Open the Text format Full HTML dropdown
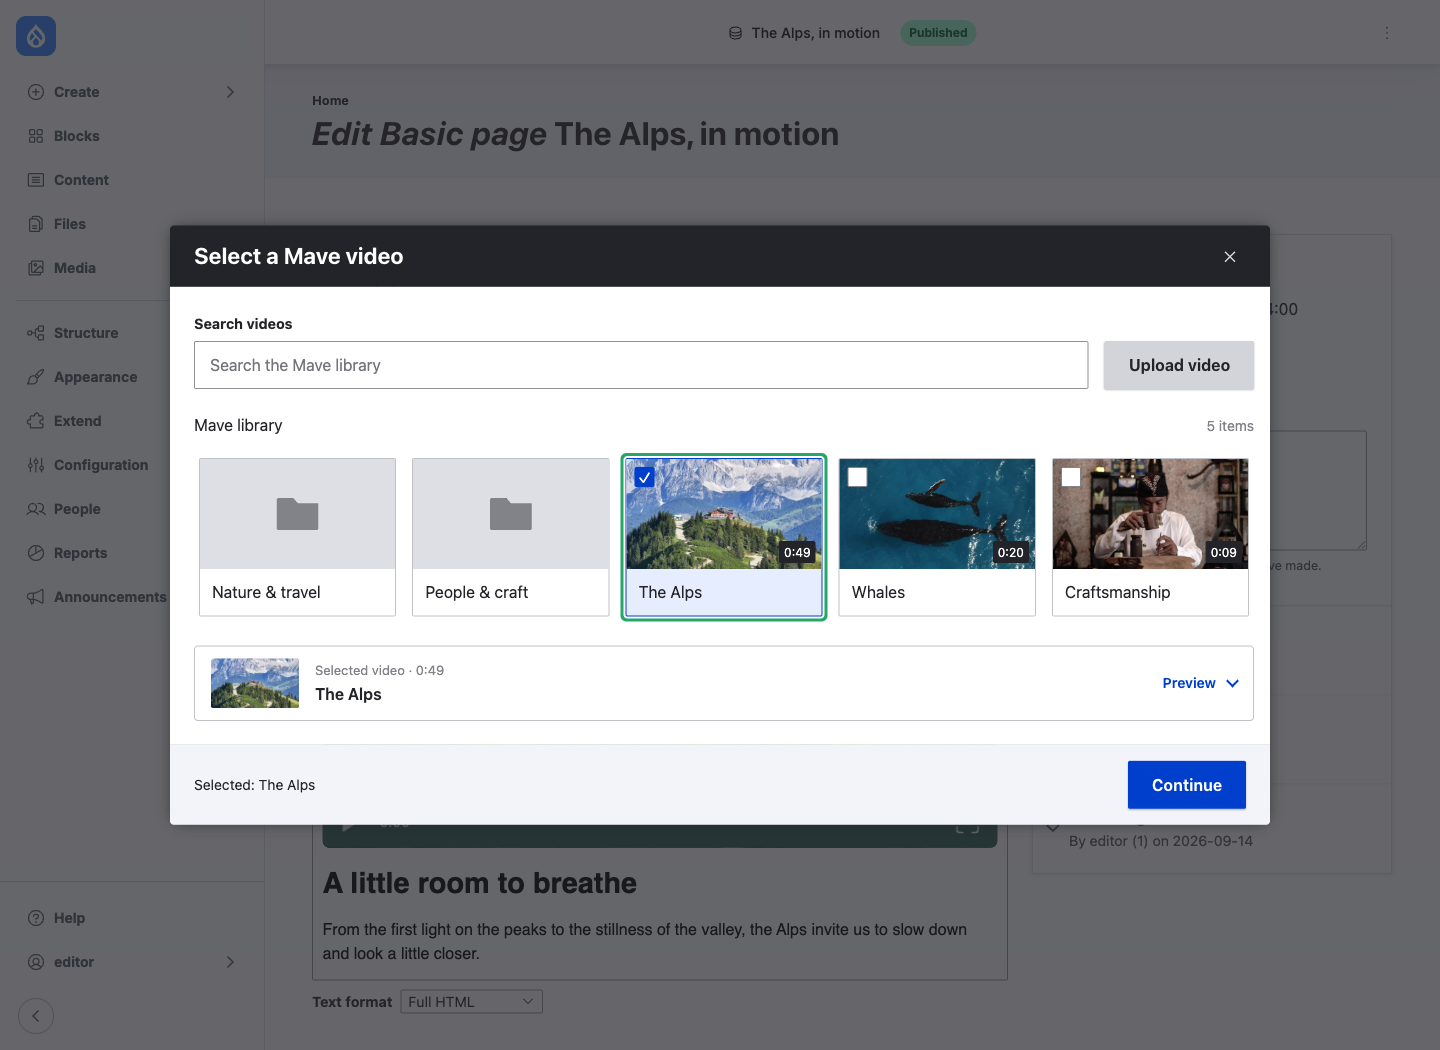Image resolution: width=1440 pixels, height=1050 pixels. click(472, 1002)
